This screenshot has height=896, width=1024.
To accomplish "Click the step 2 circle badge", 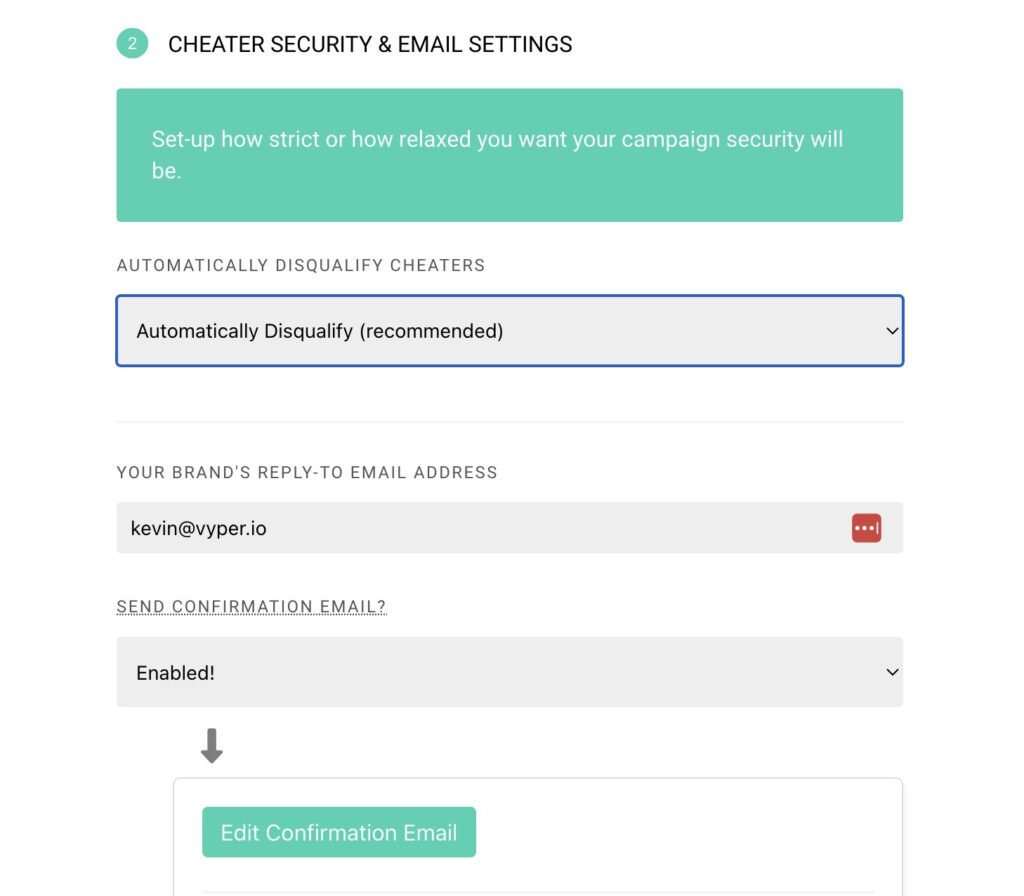I will [132, 44].
